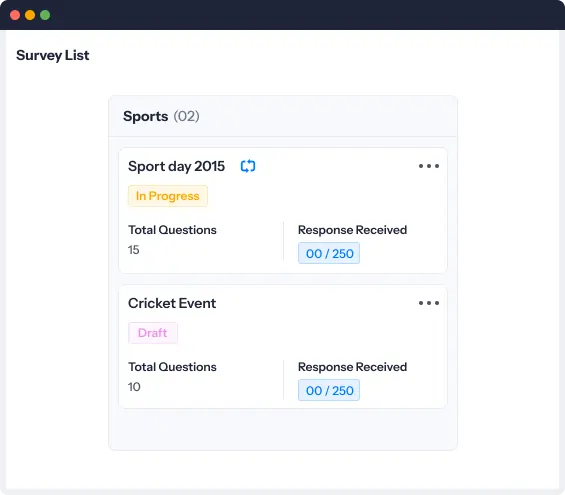Click the red close window button
Viewport: 565px width, 495px height.
click(15, 15)
